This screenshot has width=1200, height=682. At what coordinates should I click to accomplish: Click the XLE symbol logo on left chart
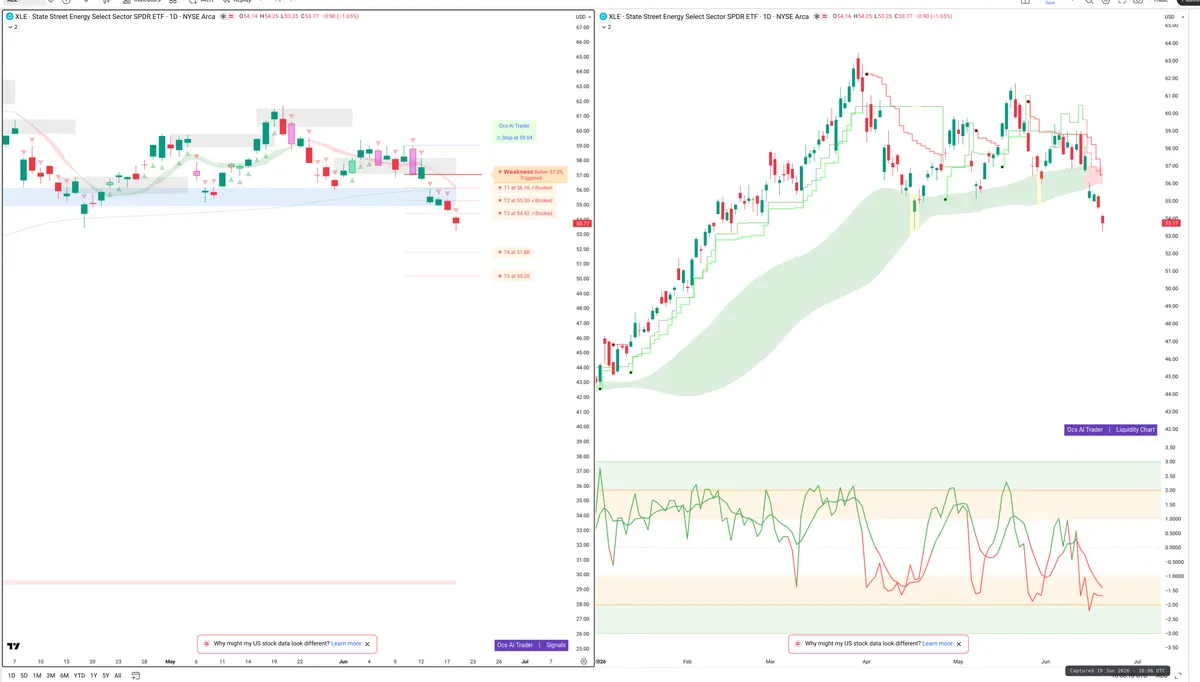click(x=9, y=17)
